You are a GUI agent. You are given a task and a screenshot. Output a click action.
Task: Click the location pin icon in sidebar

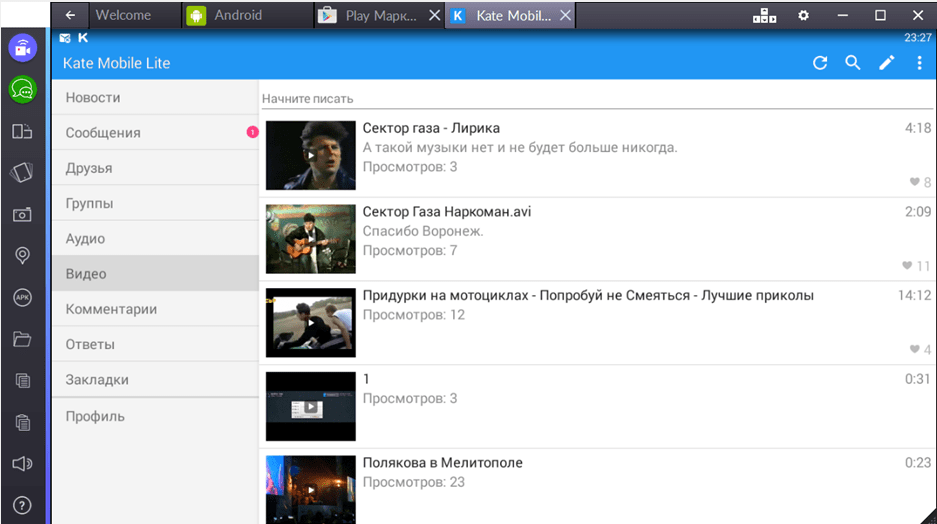22,256
